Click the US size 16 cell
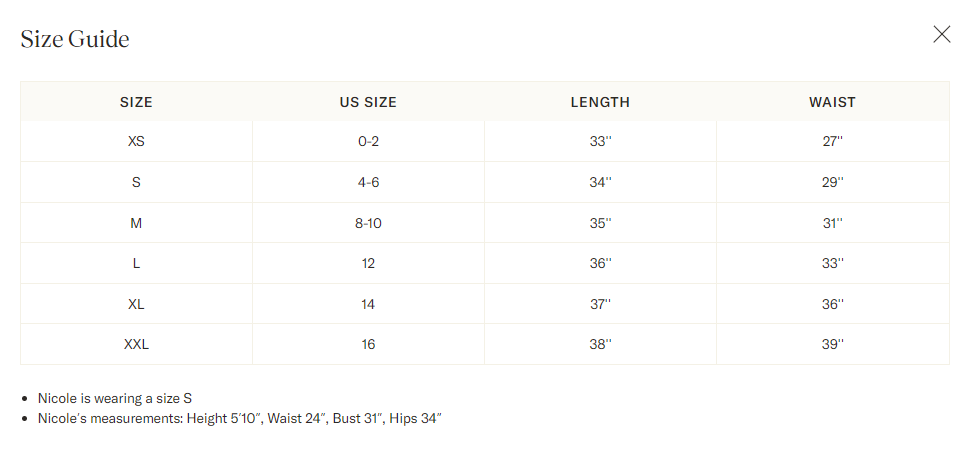This screenshot has width=965, height=468. pos(368,344)
